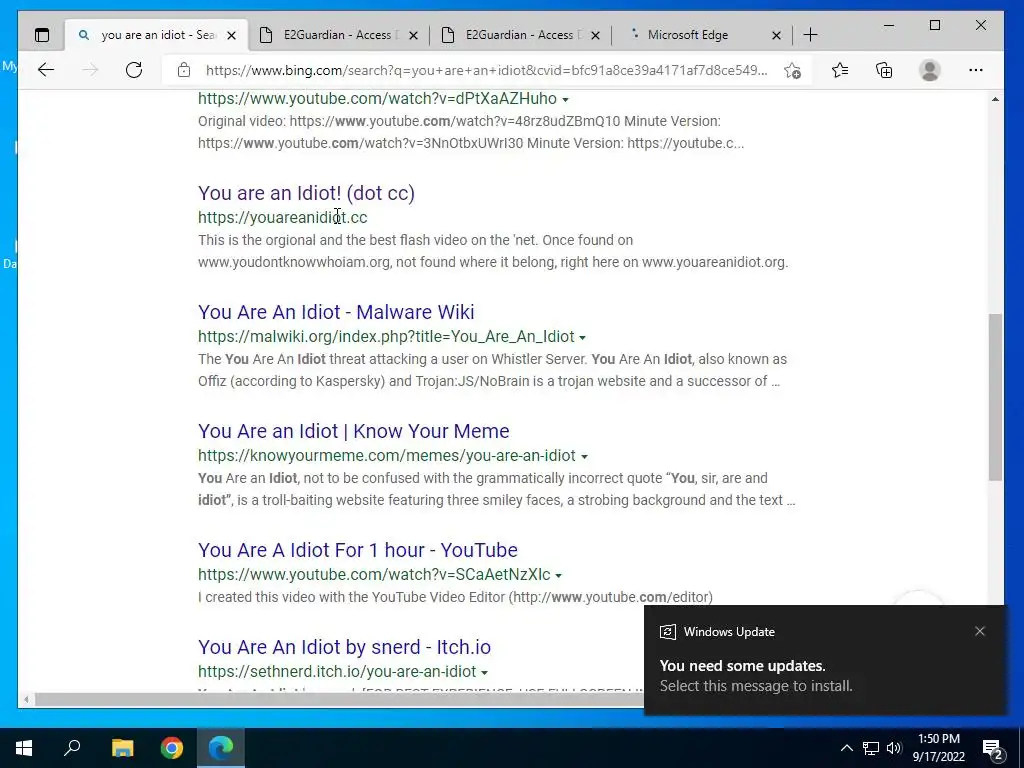The image size is (1024, 768).
Task: Open the Collections icon
Action: [884, 70]
